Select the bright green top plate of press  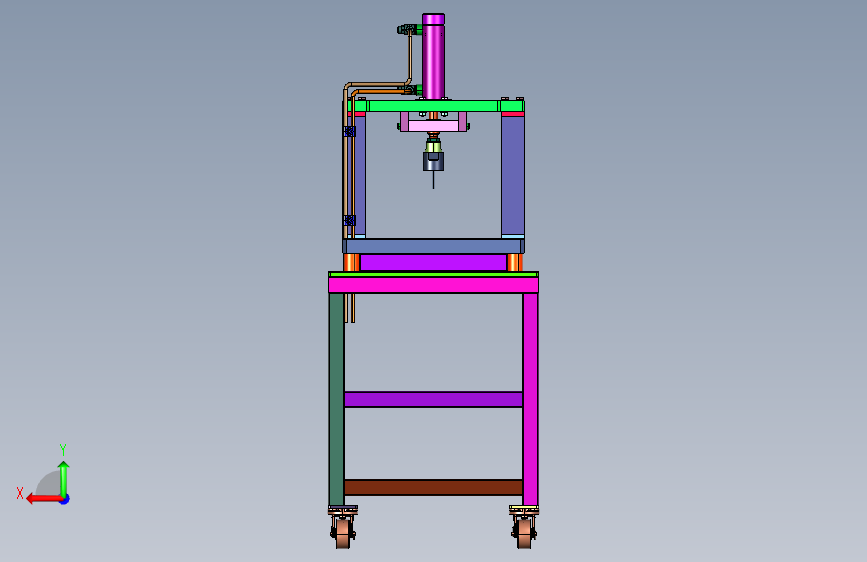tap(435, 106)
